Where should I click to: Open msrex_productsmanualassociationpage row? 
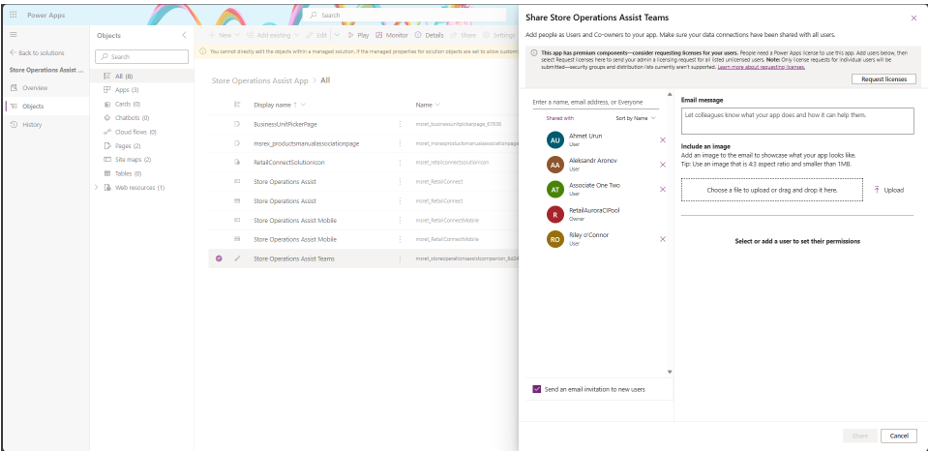coord(306,144)
